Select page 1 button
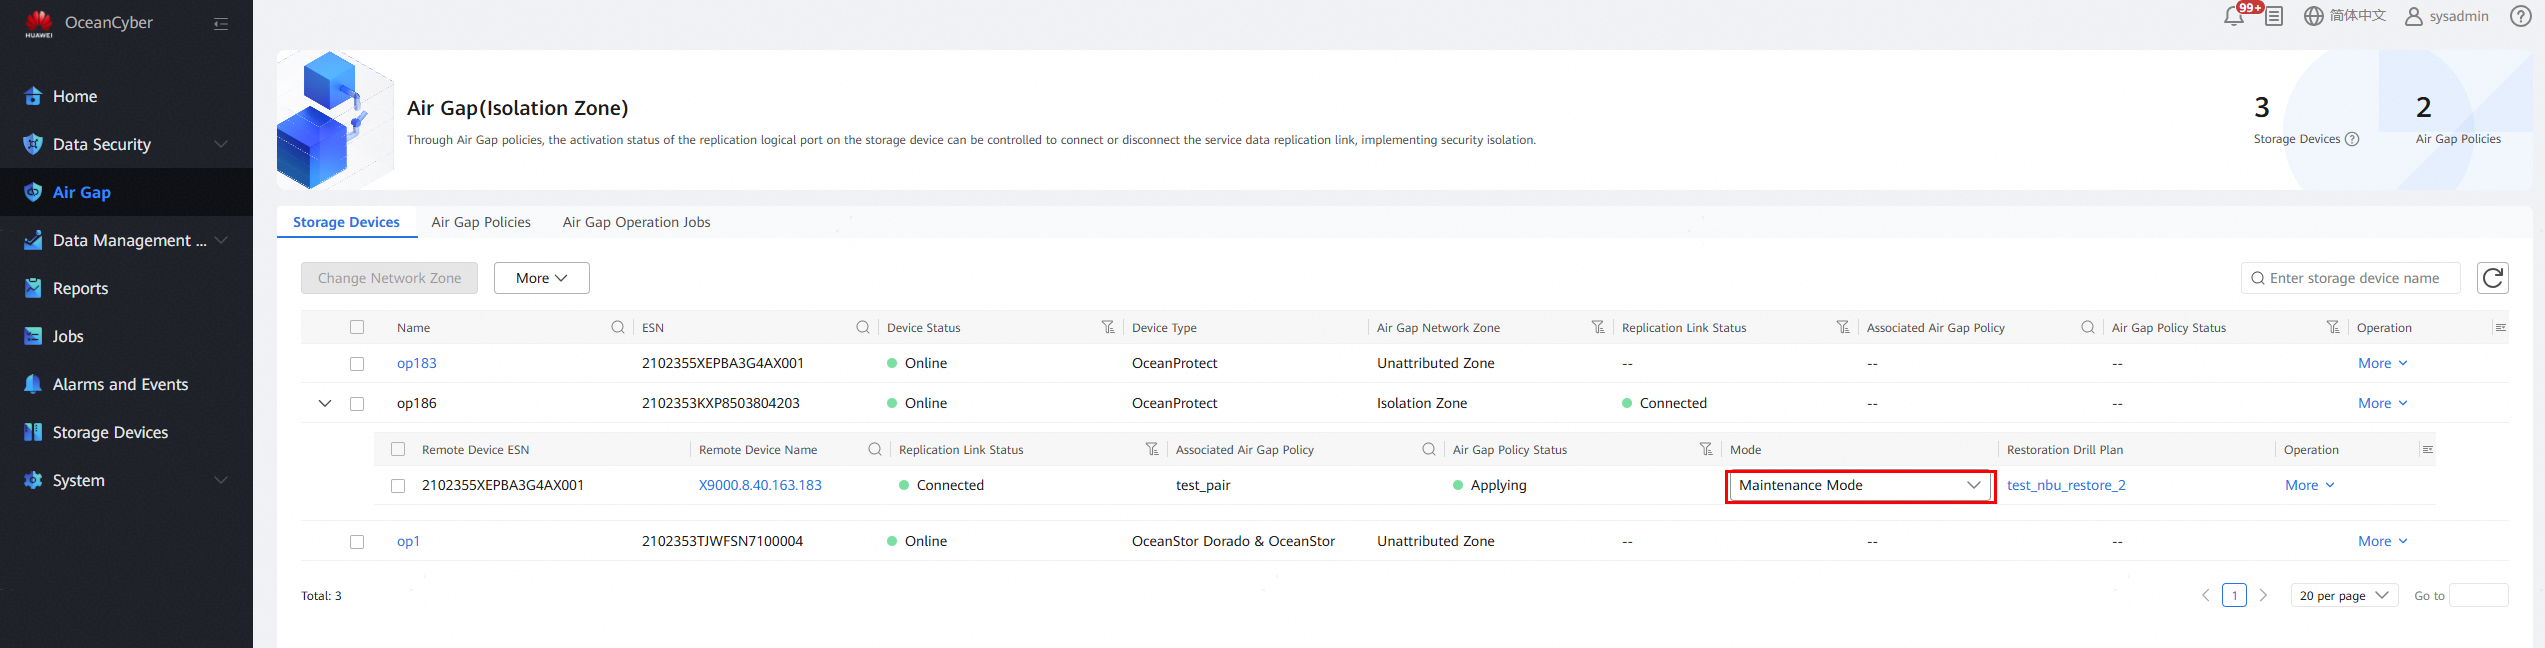2545x648 pixels. pos(2234,595)
